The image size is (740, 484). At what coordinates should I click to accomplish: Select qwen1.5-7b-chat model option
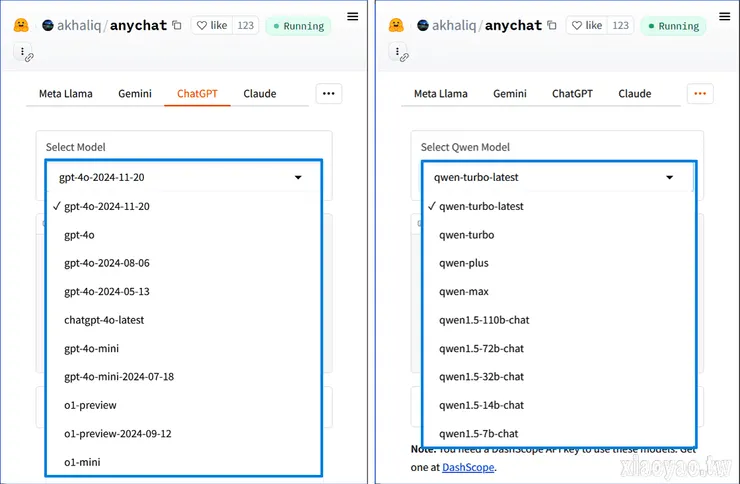point(559,434)
